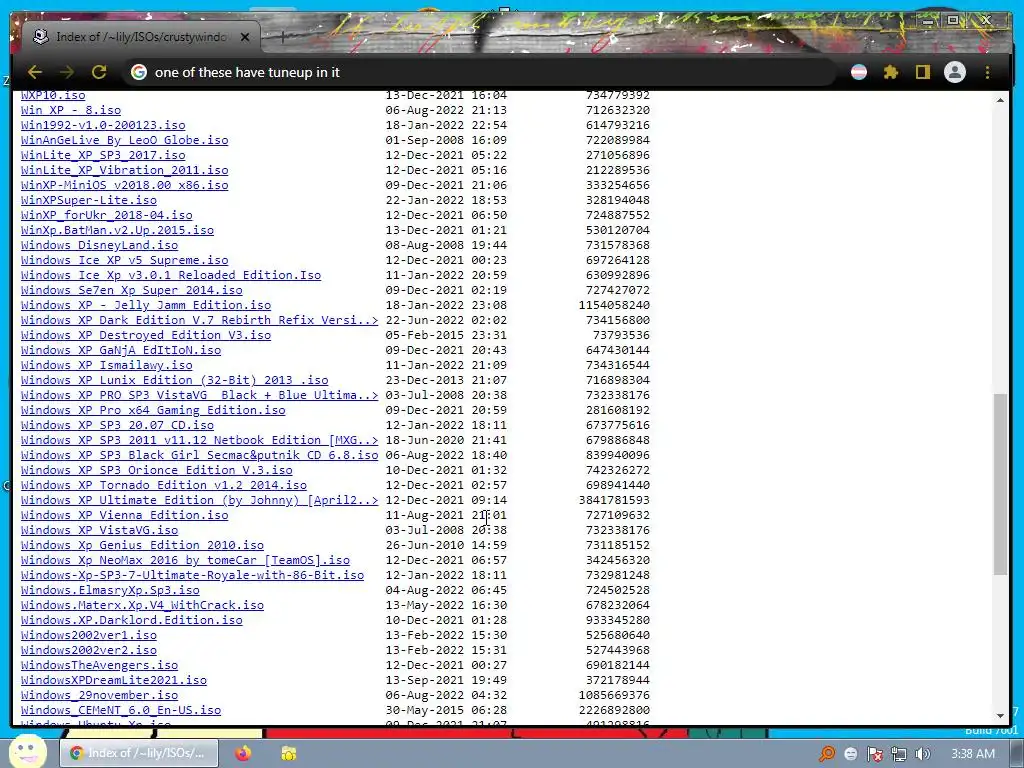This screenshot has height=768, width=1024.
Task: Download Windows_DisneyLand.iso
Action: coord(99,246)
